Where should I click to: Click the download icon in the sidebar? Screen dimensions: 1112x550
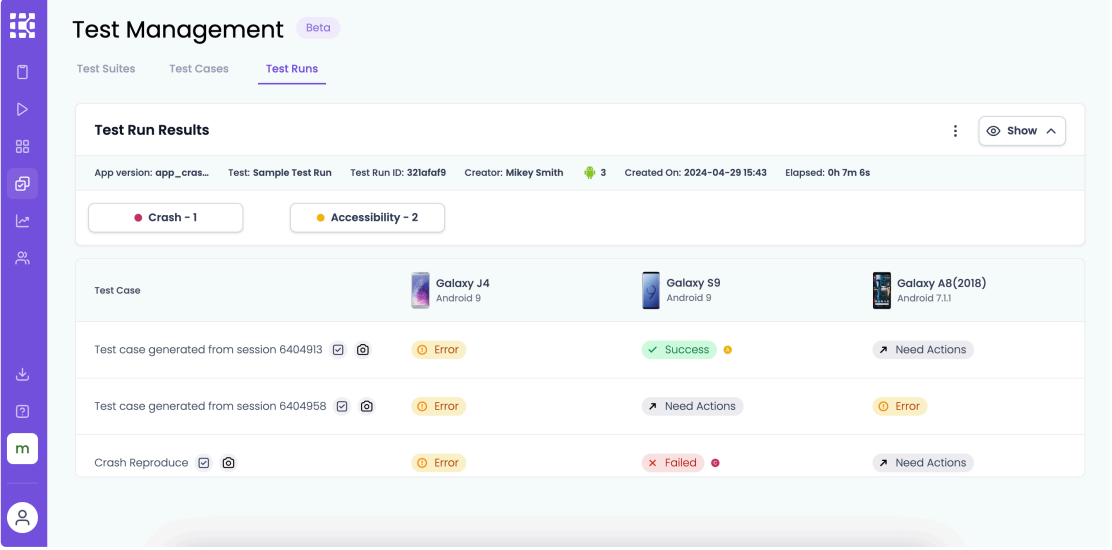(23, 374)
